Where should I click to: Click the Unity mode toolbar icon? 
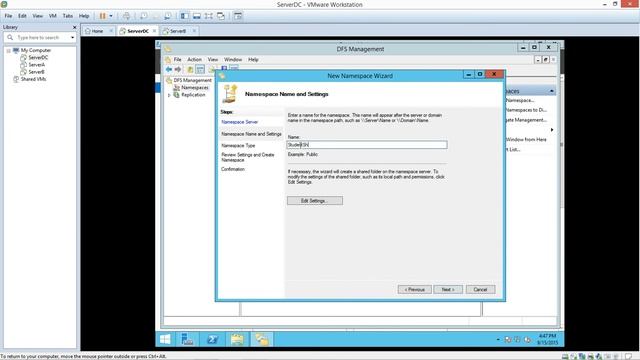(221, 16)
